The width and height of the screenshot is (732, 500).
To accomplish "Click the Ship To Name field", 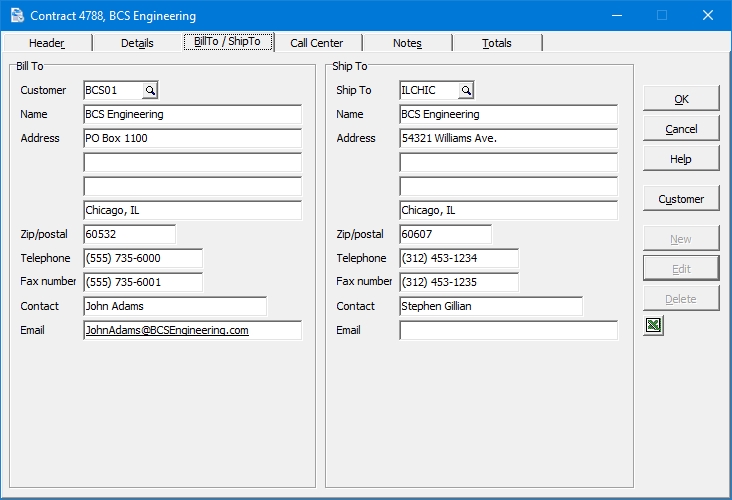I will tap(509, 114).
